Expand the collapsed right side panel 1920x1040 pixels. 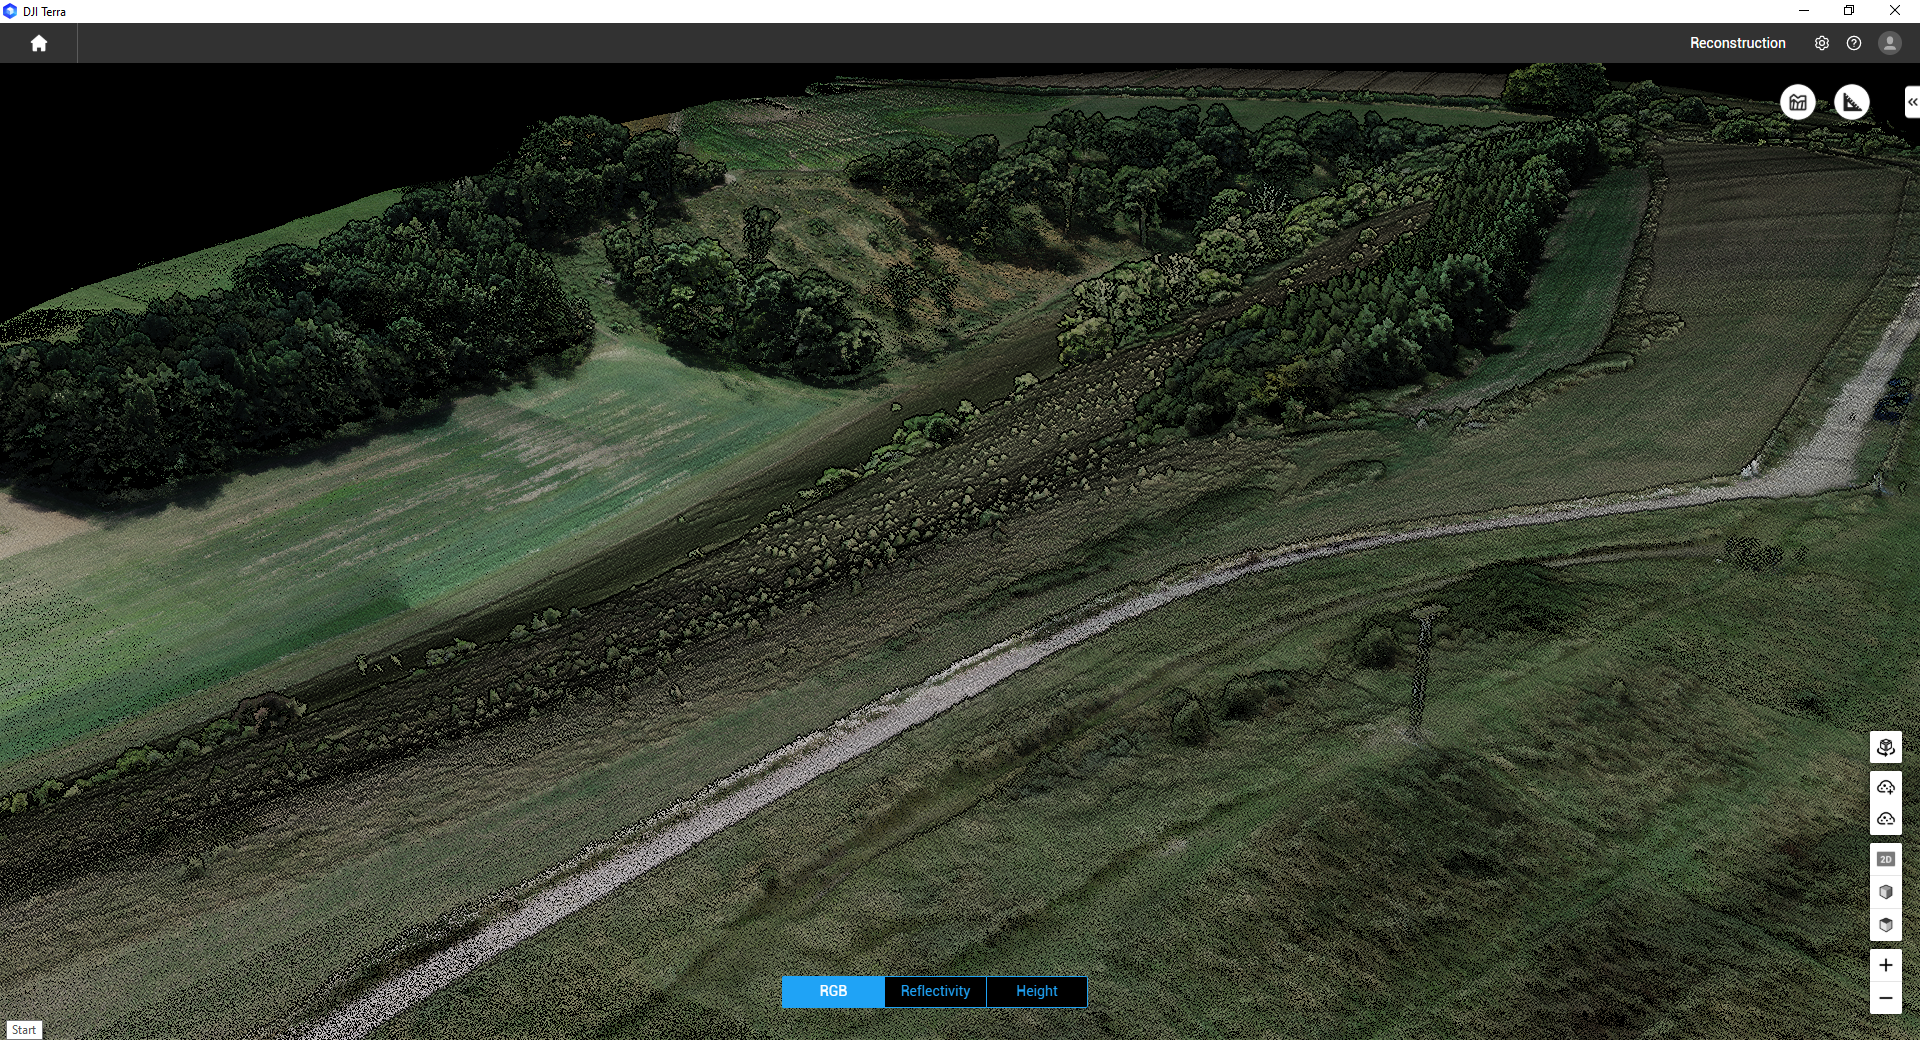point(1911,102)
